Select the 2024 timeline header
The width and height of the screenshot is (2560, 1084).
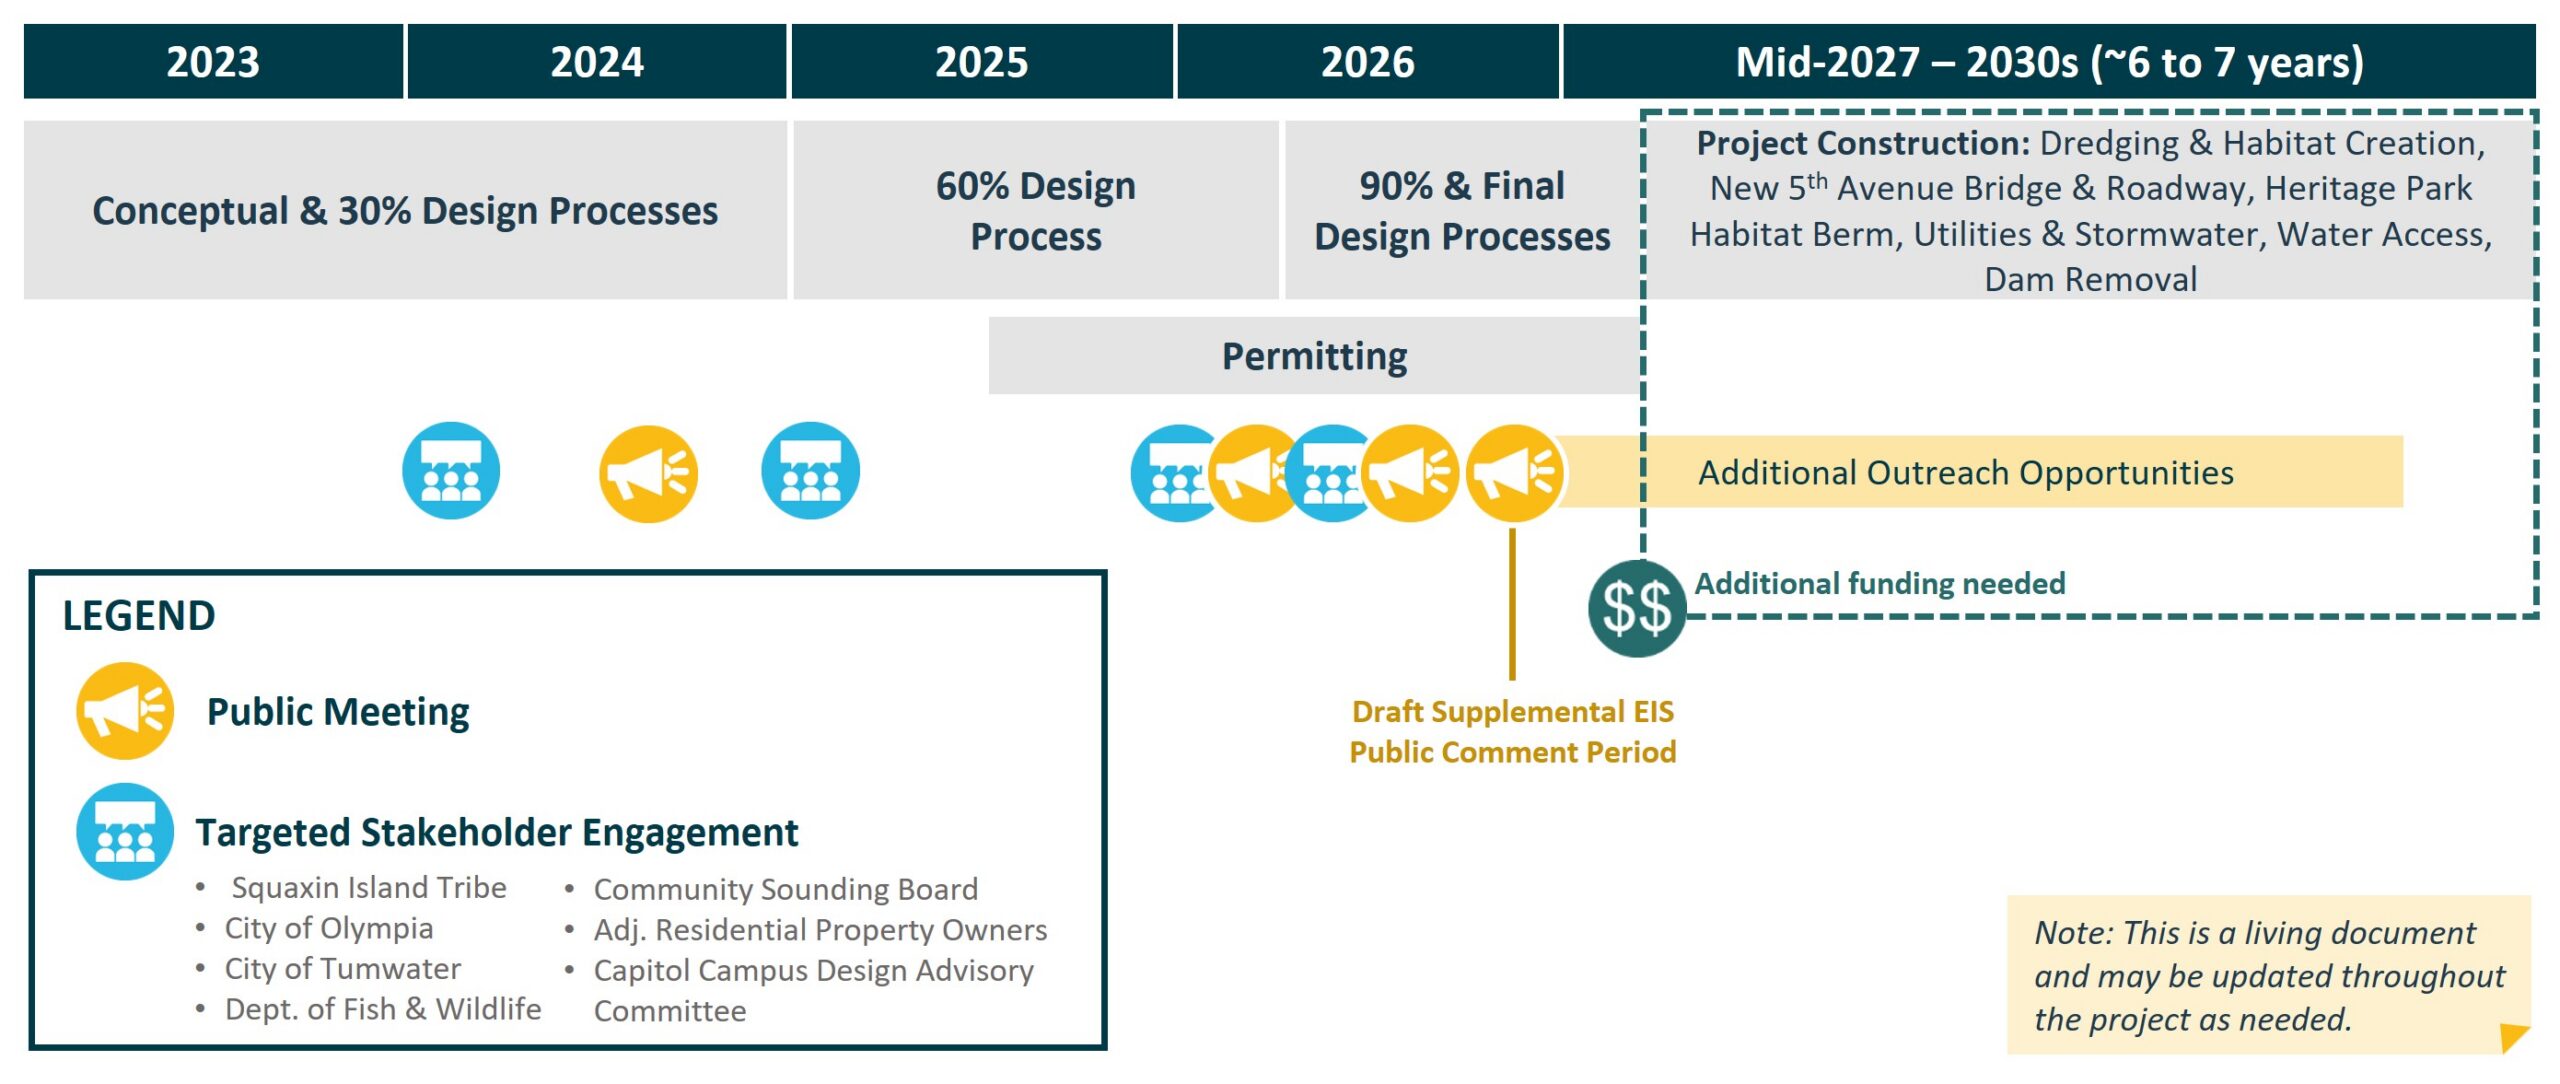[597, 62]
